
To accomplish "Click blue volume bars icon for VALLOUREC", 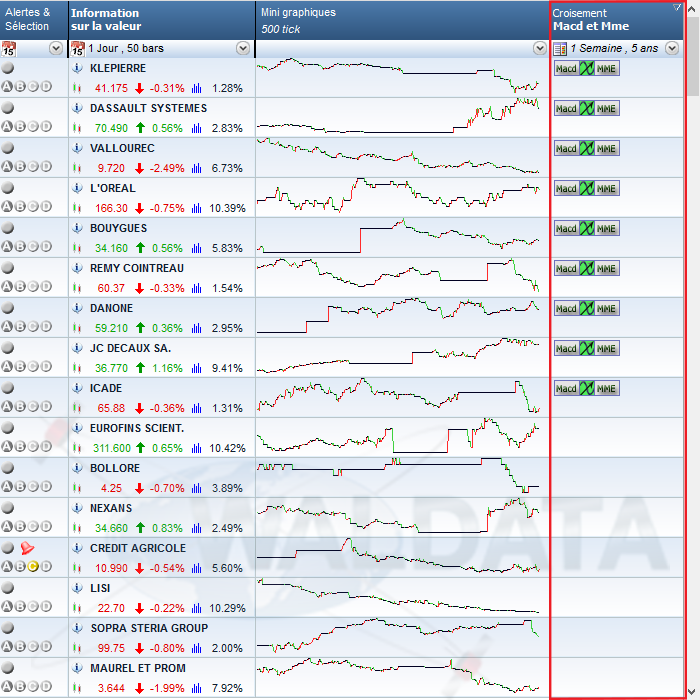I will pyautogui.click(x=196, y=168).
